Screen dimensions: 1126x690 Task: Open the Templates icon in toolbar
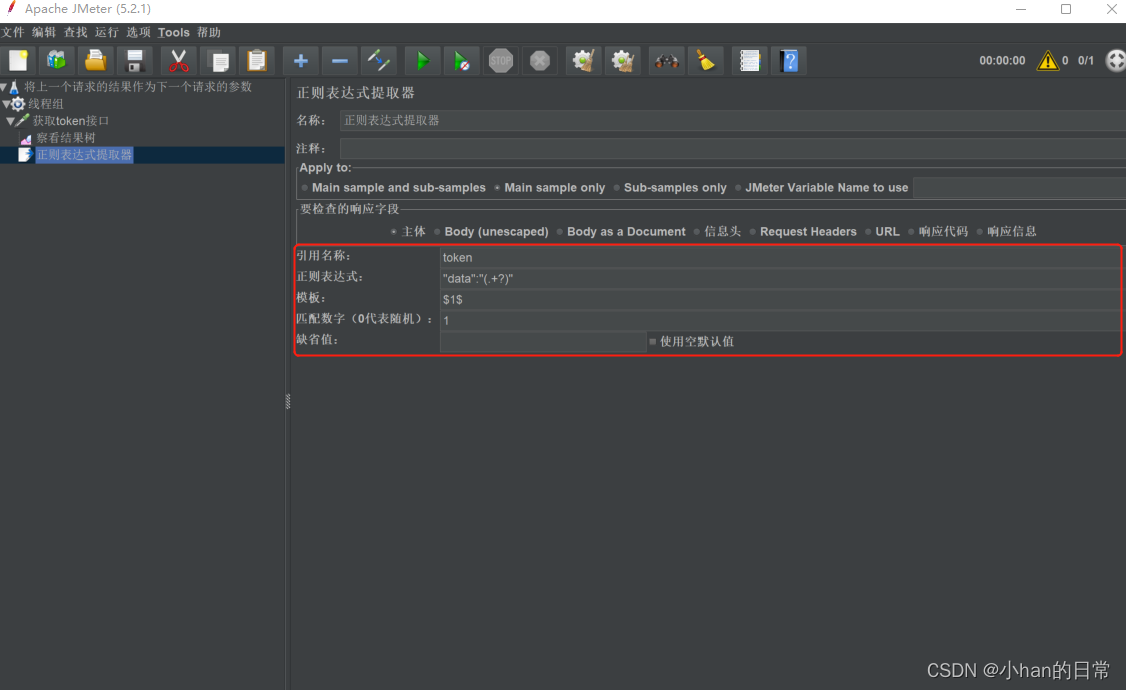56,61
